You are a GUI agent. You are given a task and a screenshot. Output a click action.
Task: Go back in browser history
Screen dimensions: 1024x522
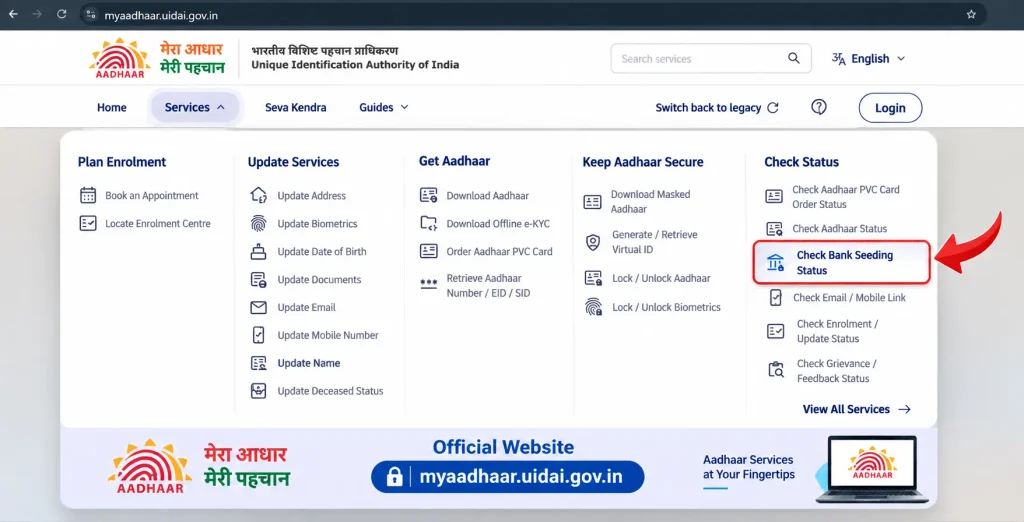(x=13, y=14)
